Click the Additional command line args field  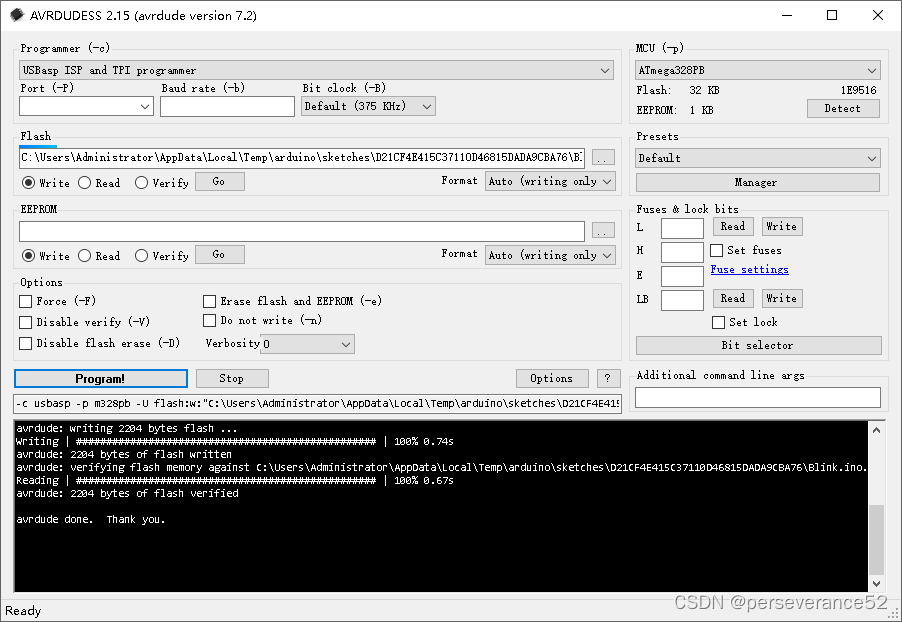pyautogui.click(x=758, y=398)
